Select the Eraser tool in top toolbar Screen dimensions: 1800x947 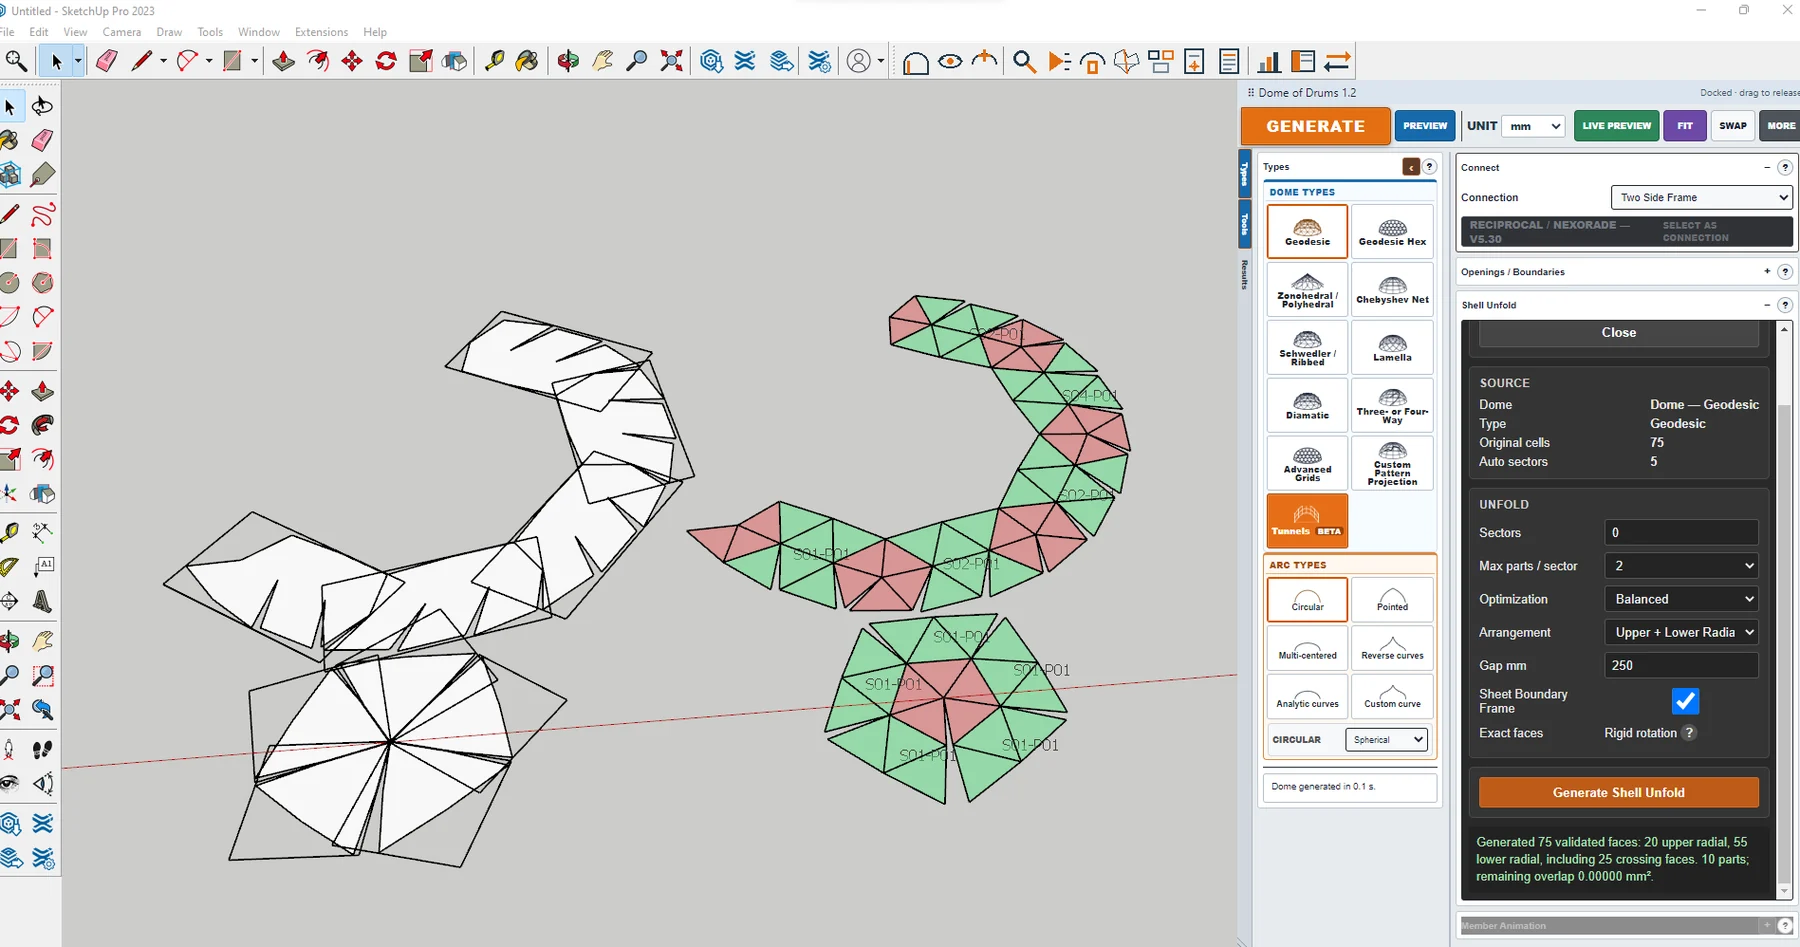click(107, 62)
